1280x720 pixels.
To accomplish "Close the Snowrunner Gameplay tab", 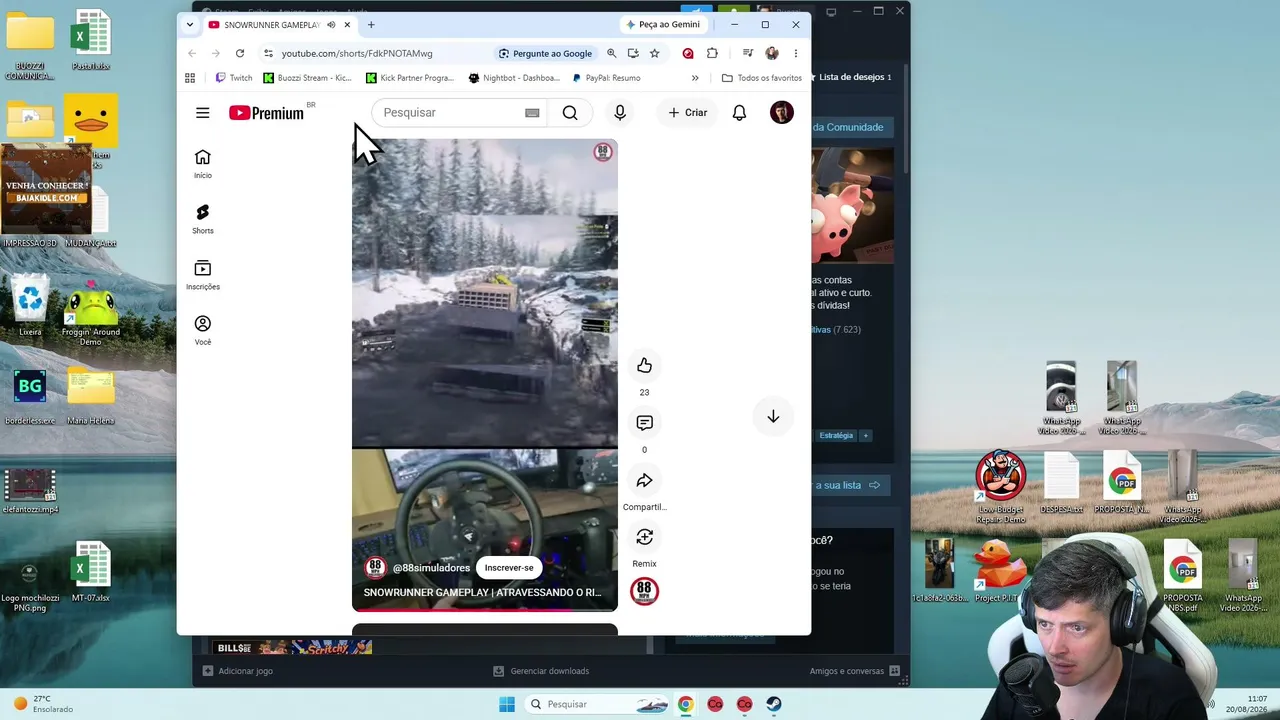I will point(347,25).
